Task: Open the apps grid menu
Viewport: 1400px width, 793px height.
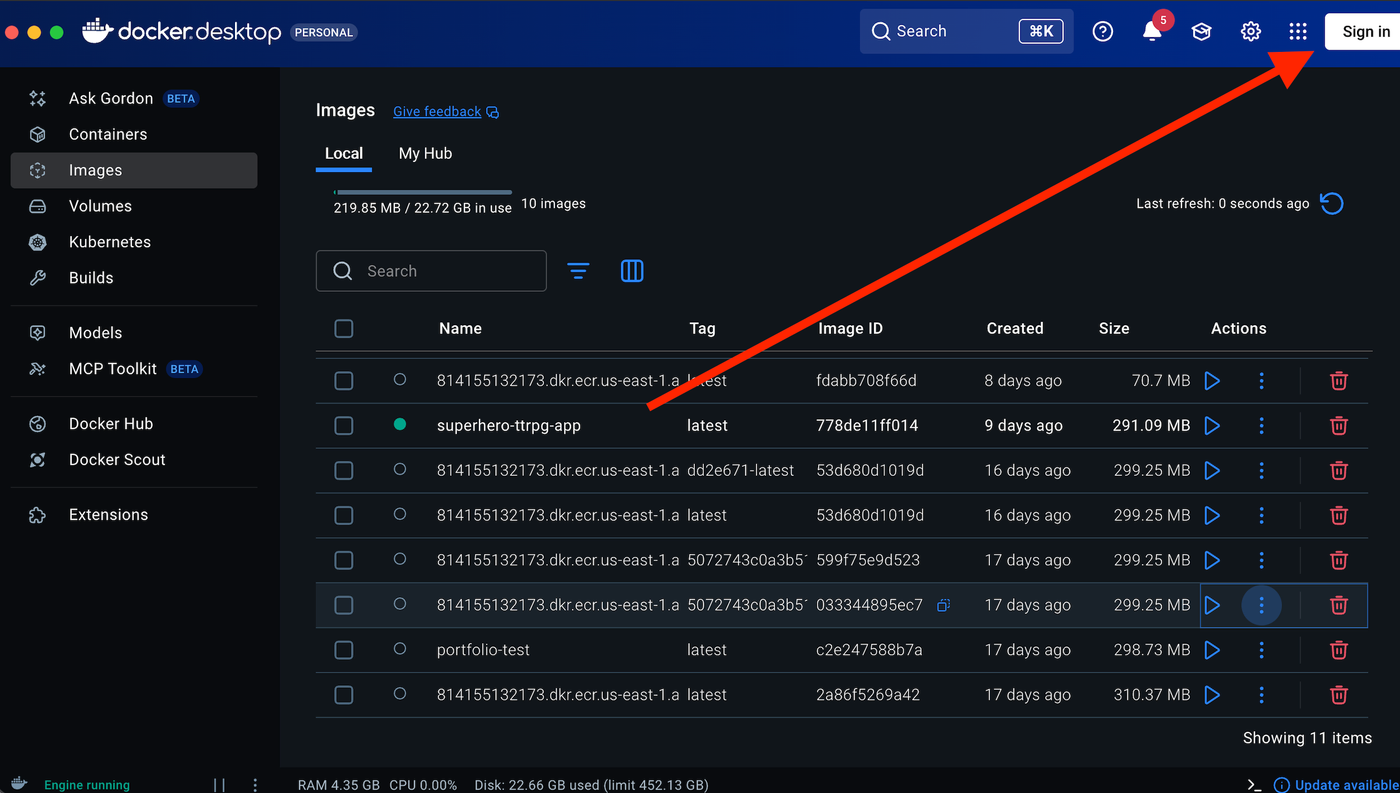Action: pos(1298,32)
